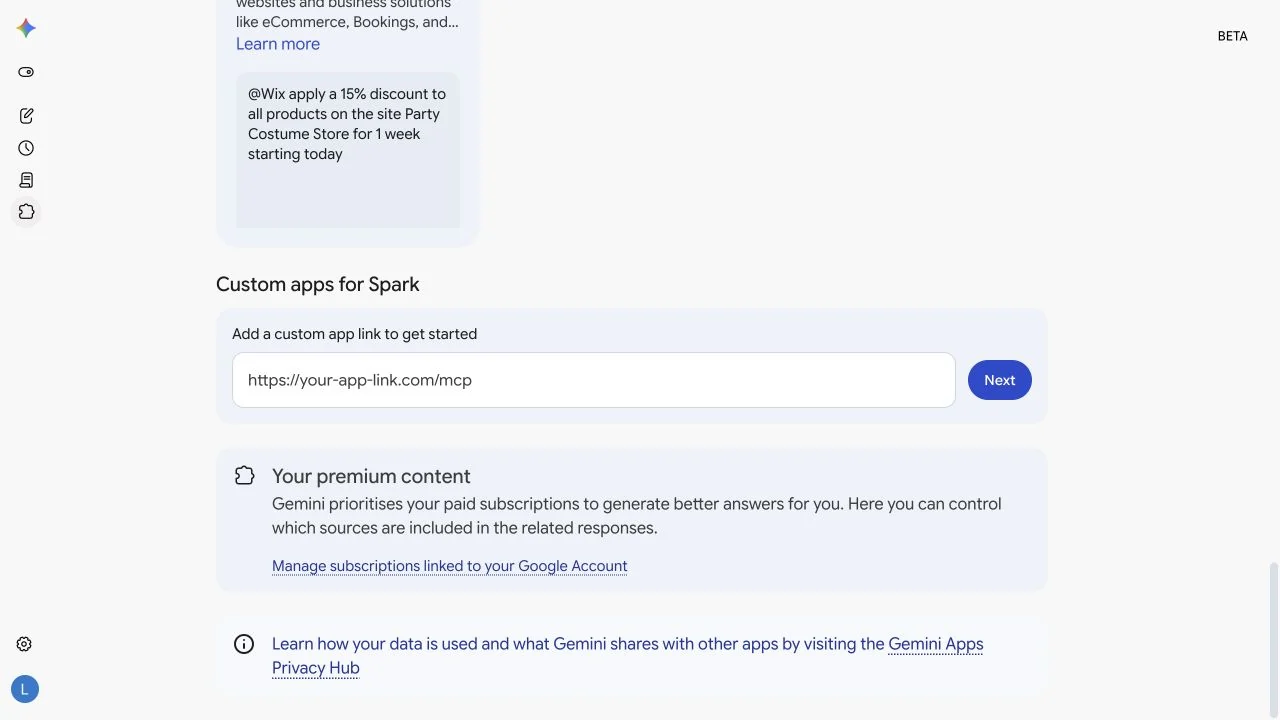Click the Next button
The height and width of the screenshot is (720, 1280).
[x=999, y=380]
